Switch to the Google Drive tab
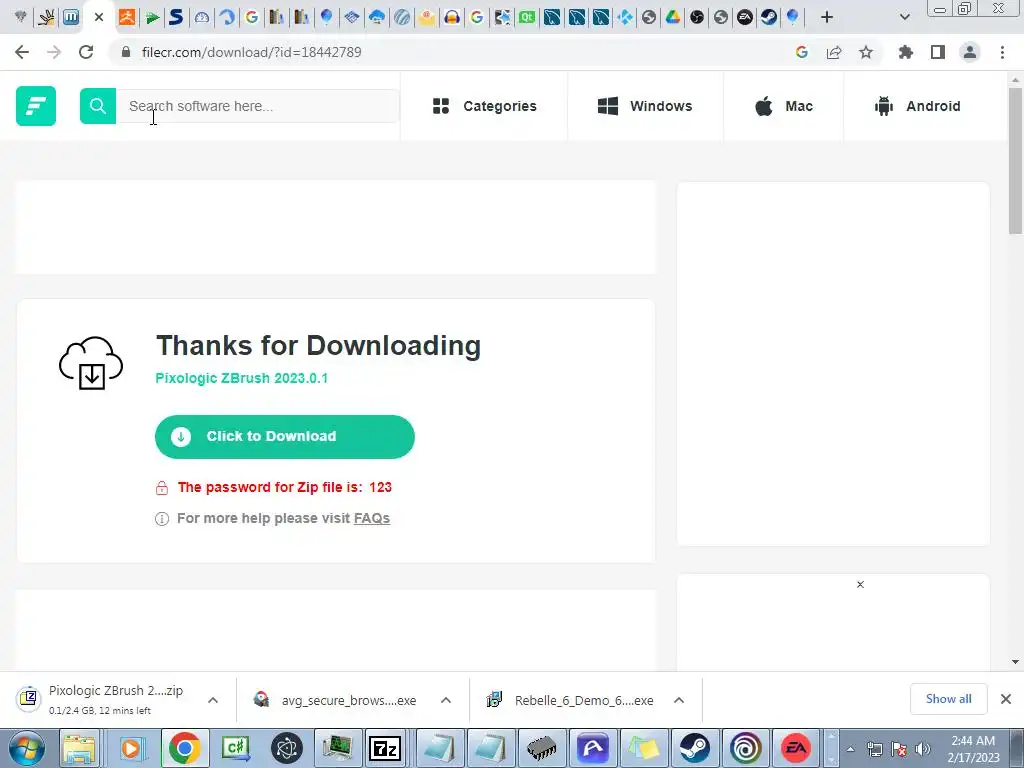This screenshot has height=768, width=1024. pos(673,17)
